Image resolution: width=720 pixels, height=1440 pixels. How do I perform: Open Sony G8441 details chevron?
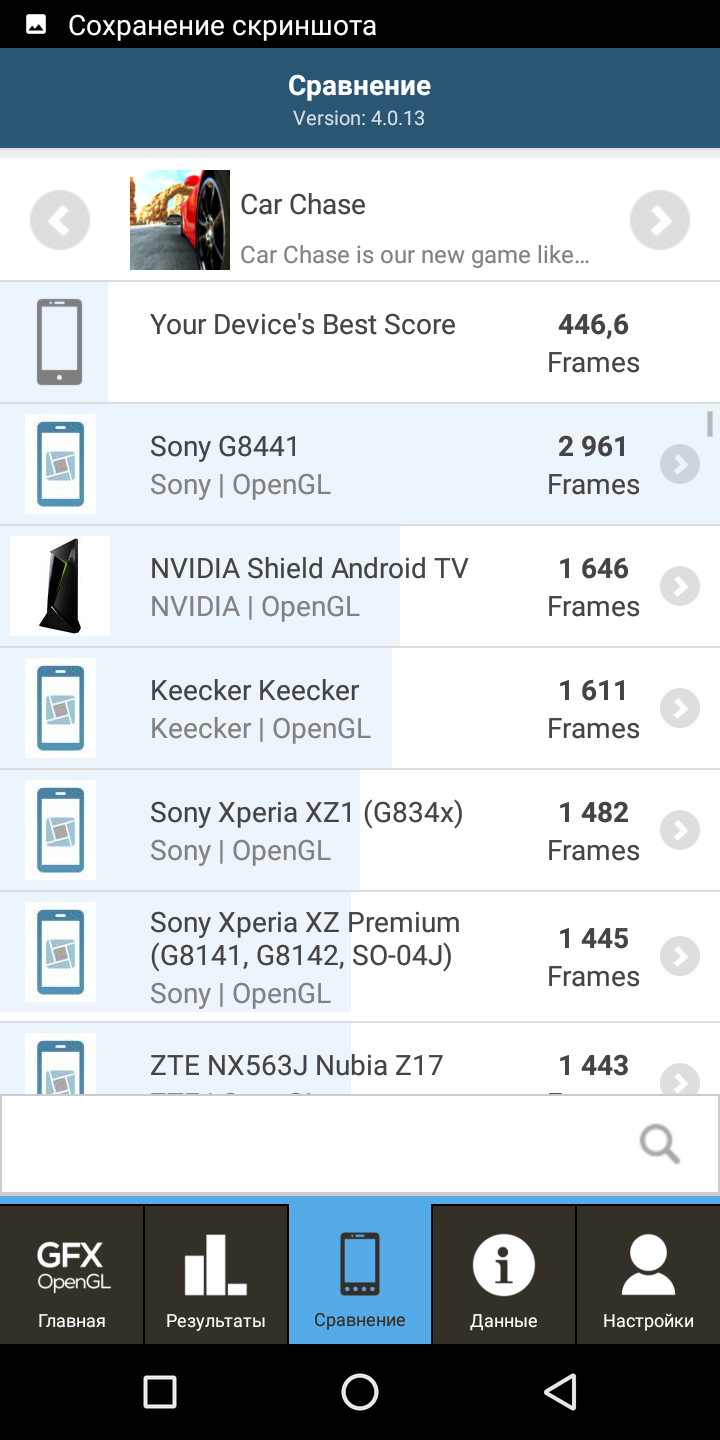pos(680,464)
